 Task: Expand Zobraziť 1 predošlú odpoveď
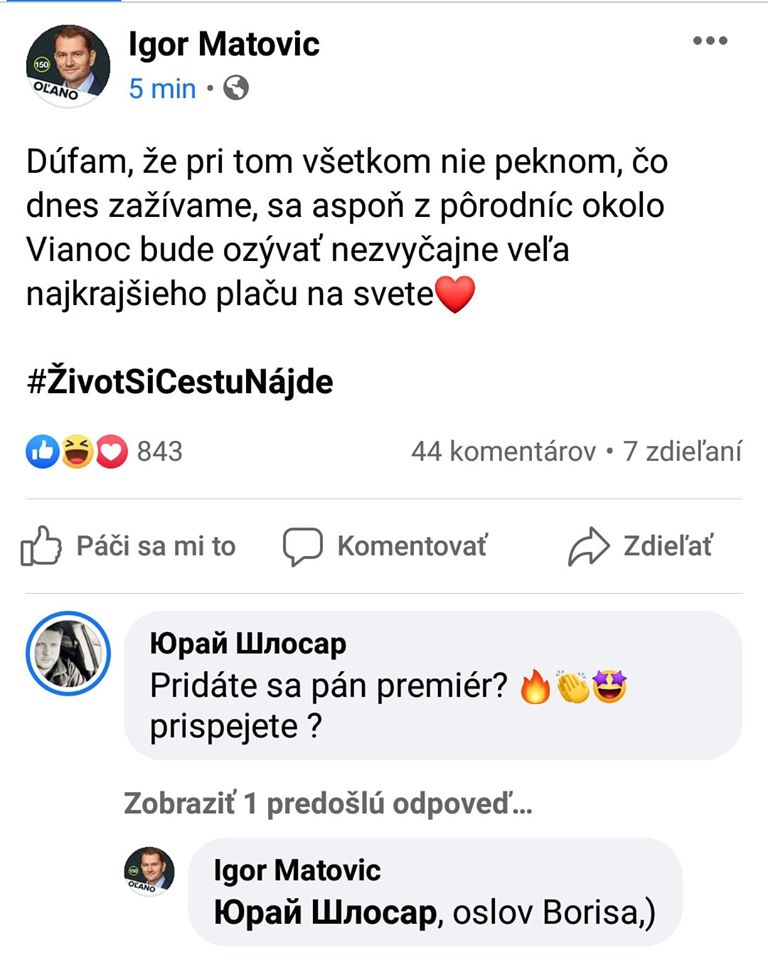(328, 804)
